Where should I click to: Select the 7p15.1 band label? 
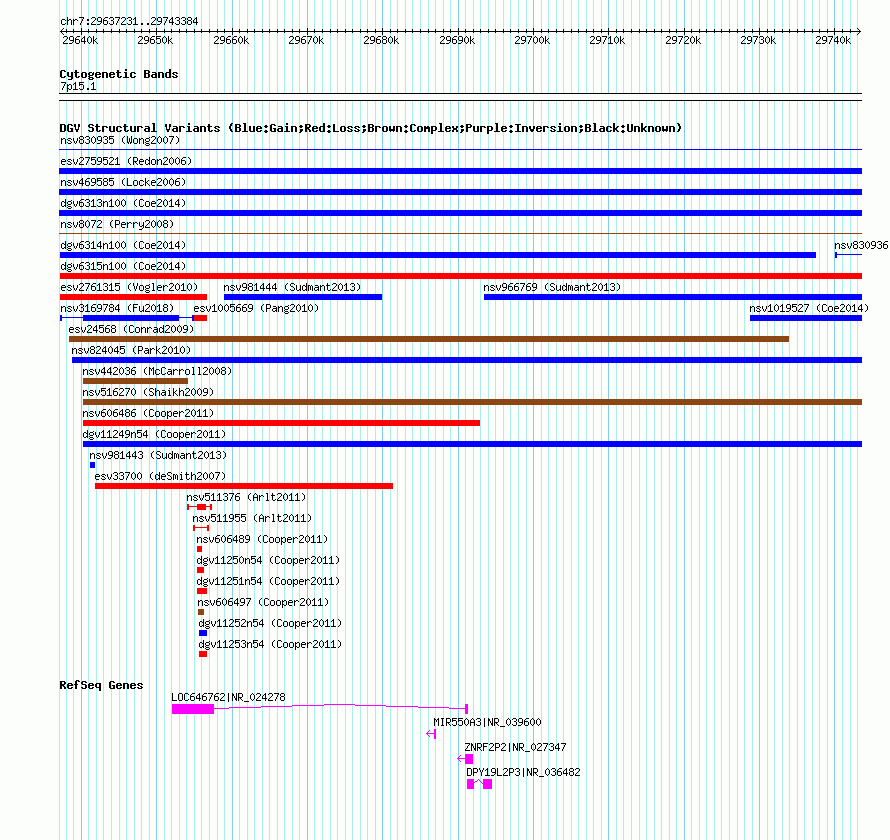click(x=78, y=86)
